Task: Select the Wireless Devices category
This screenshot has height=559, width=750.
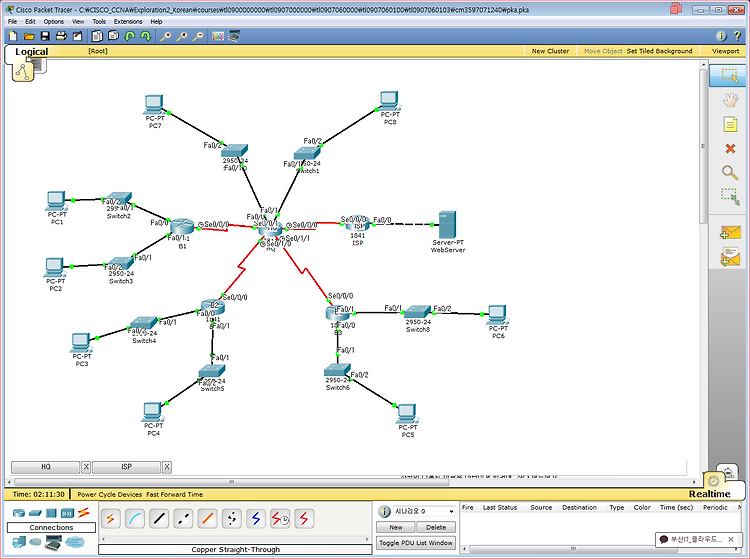Action: (67, 513)
